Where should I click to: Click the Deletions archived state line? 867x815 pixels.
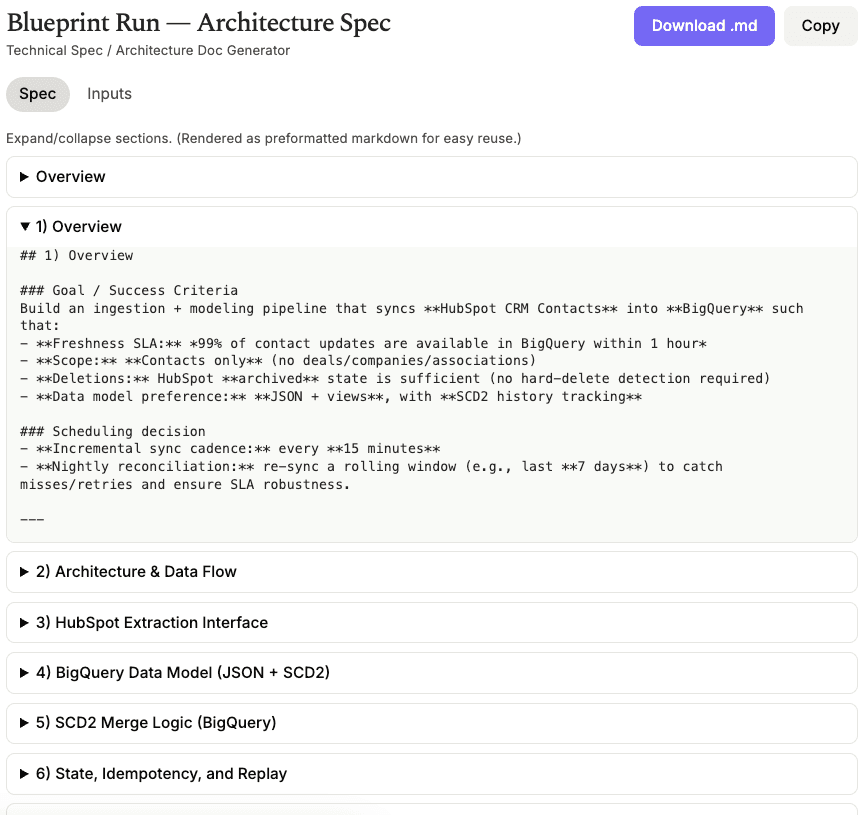395,378
